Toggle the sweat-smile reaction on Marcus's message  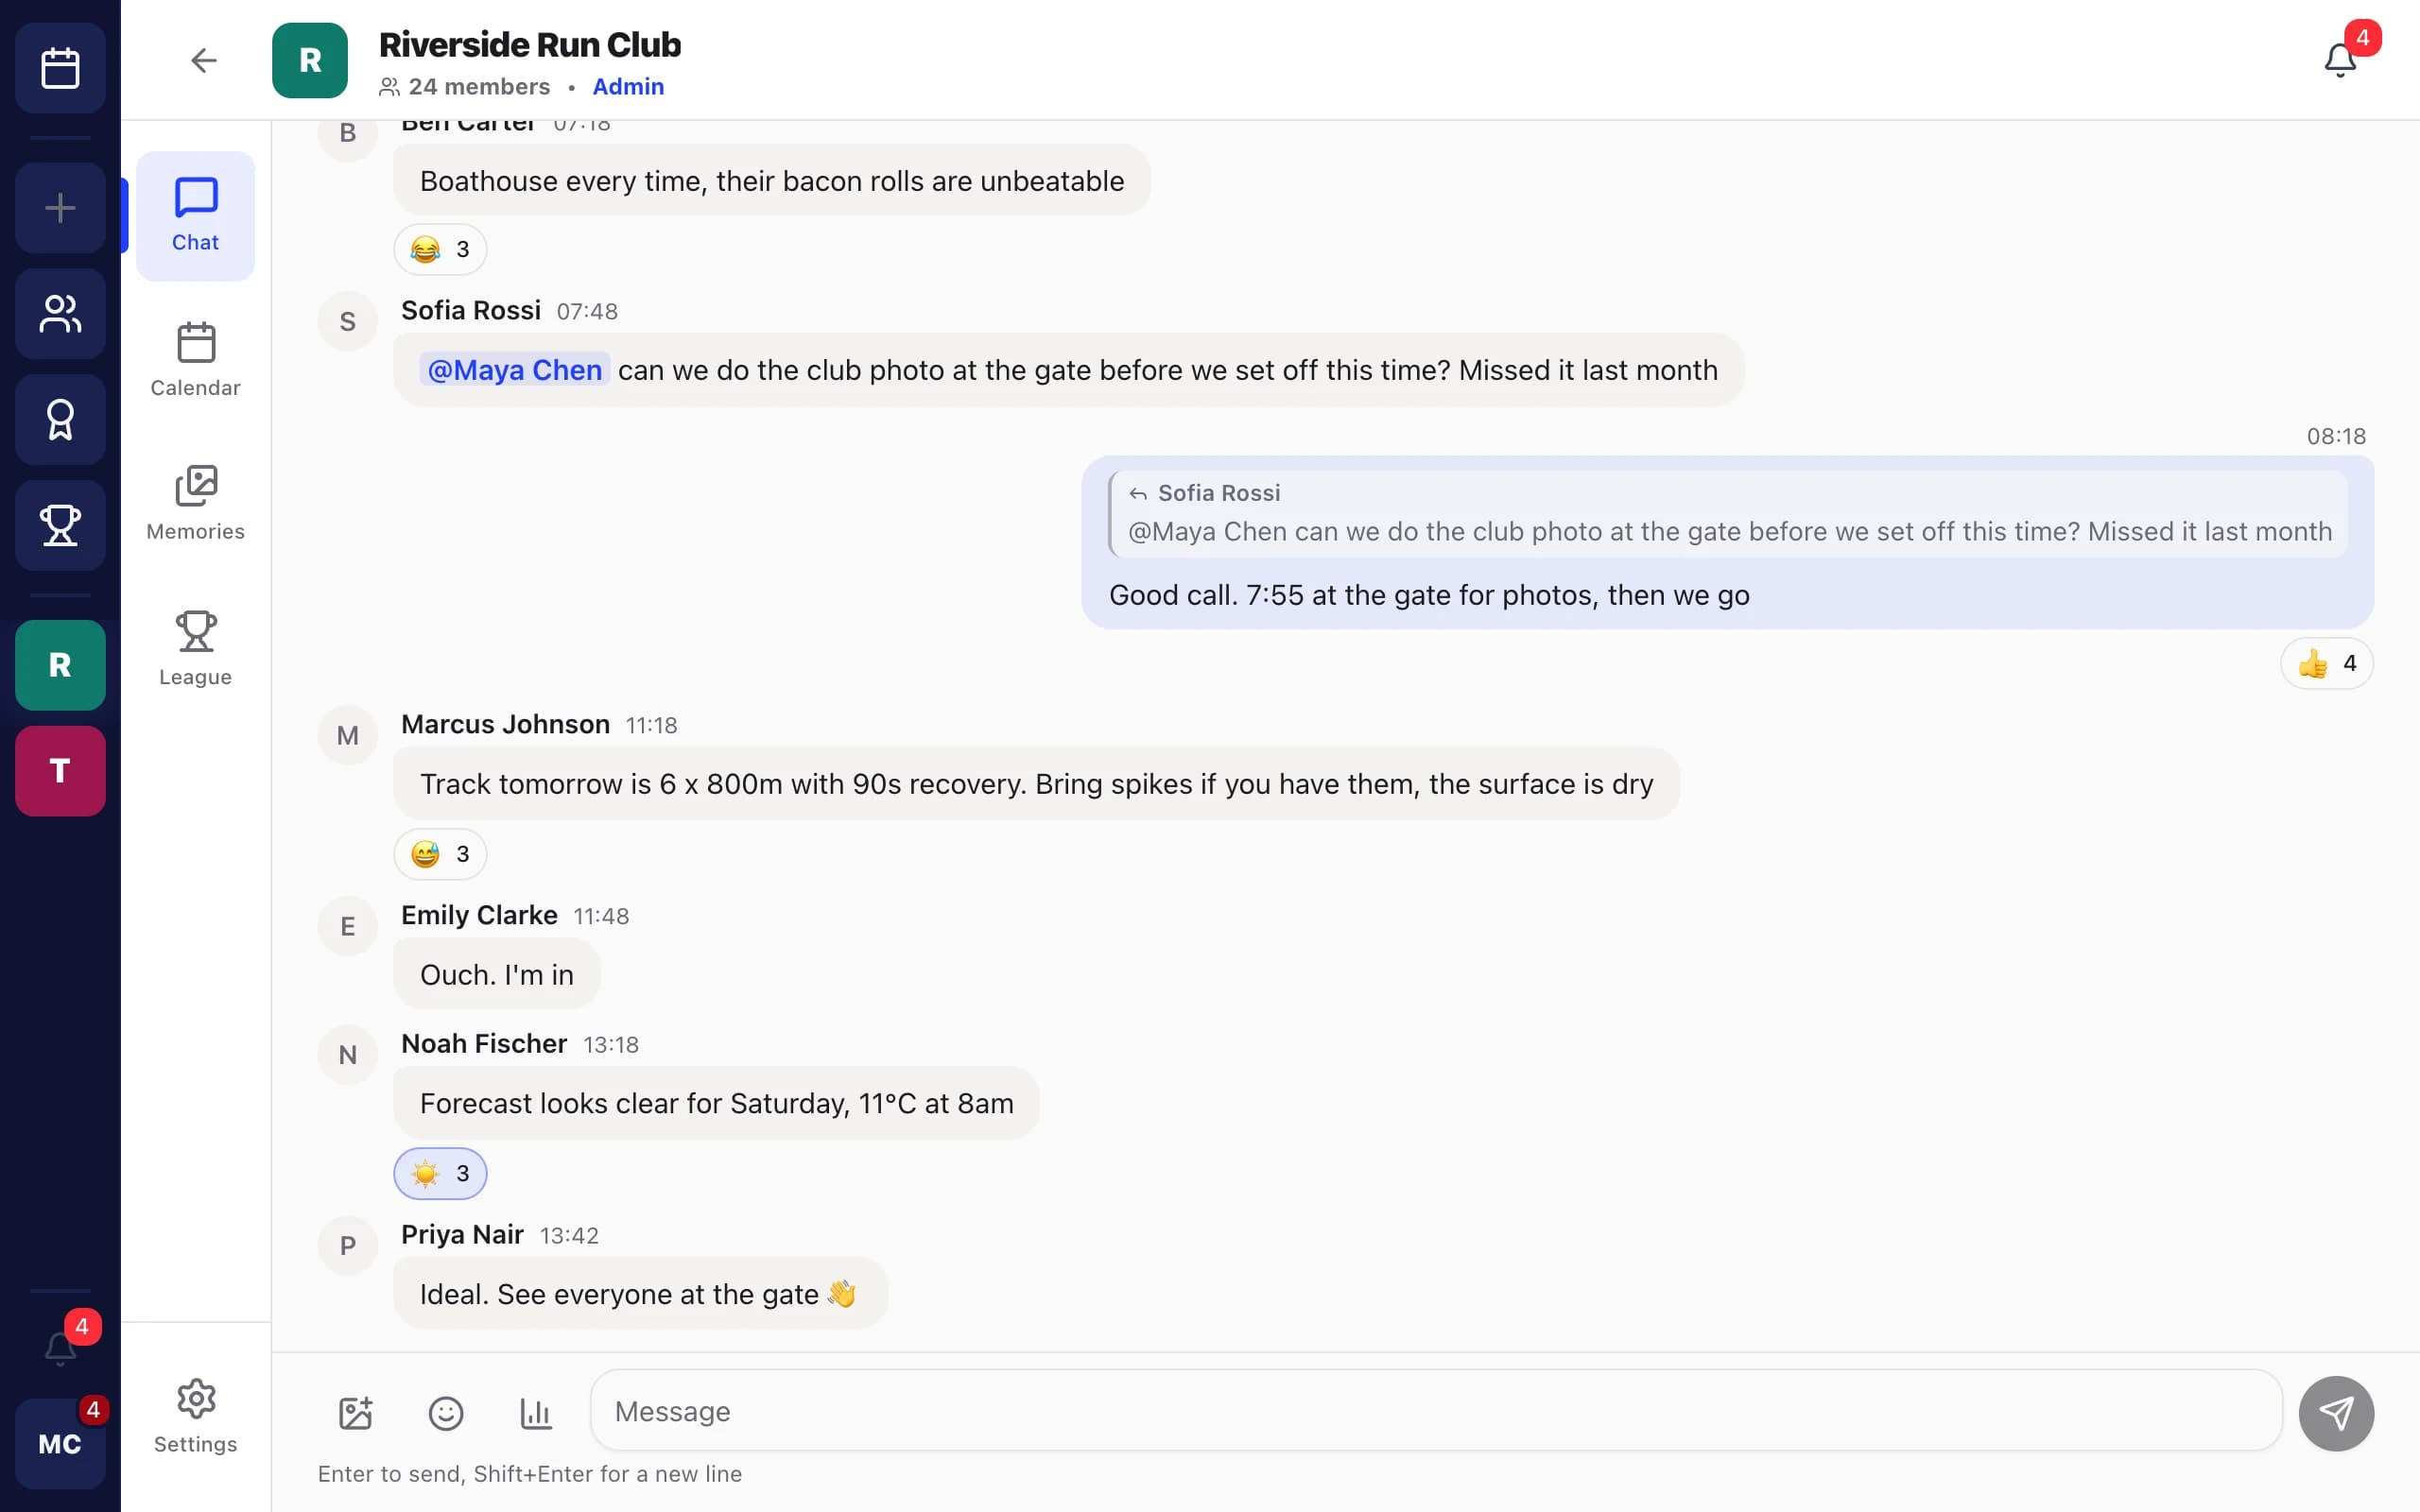point(440,854)
